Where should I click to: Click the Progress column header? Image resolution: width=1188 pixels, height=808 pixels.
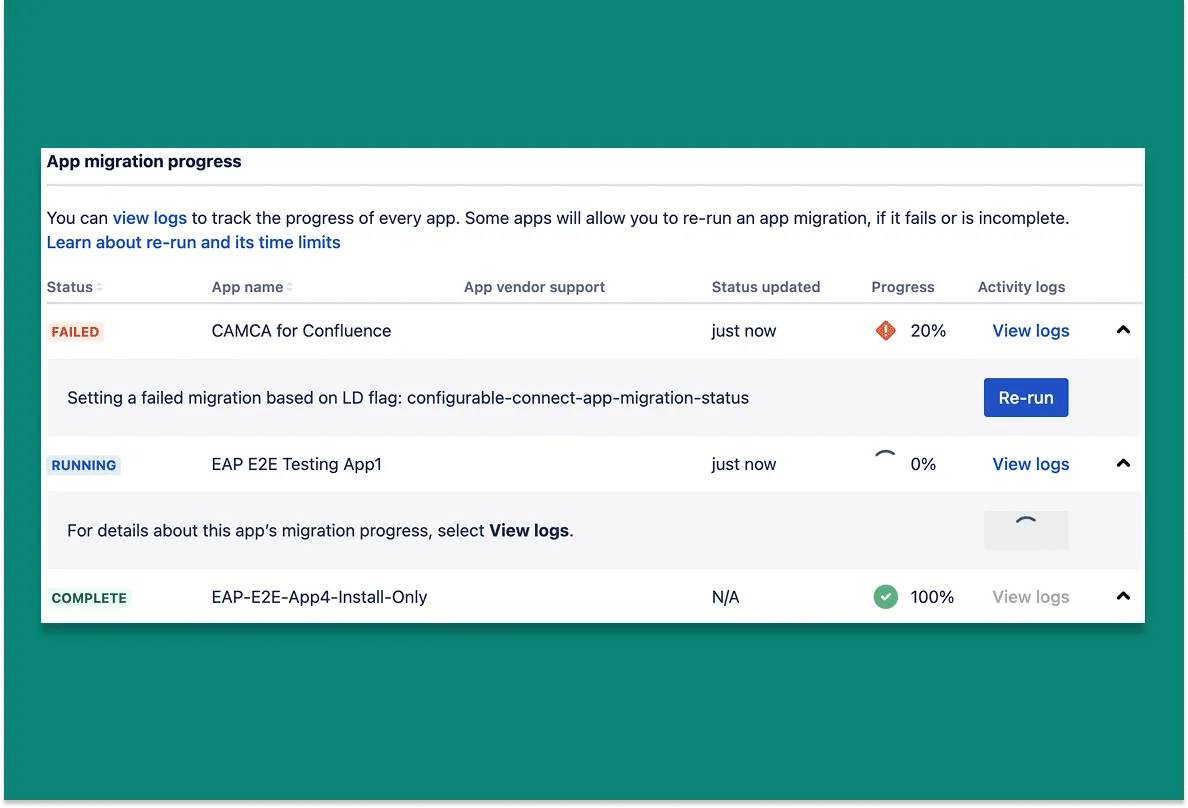tap(902, 287)
